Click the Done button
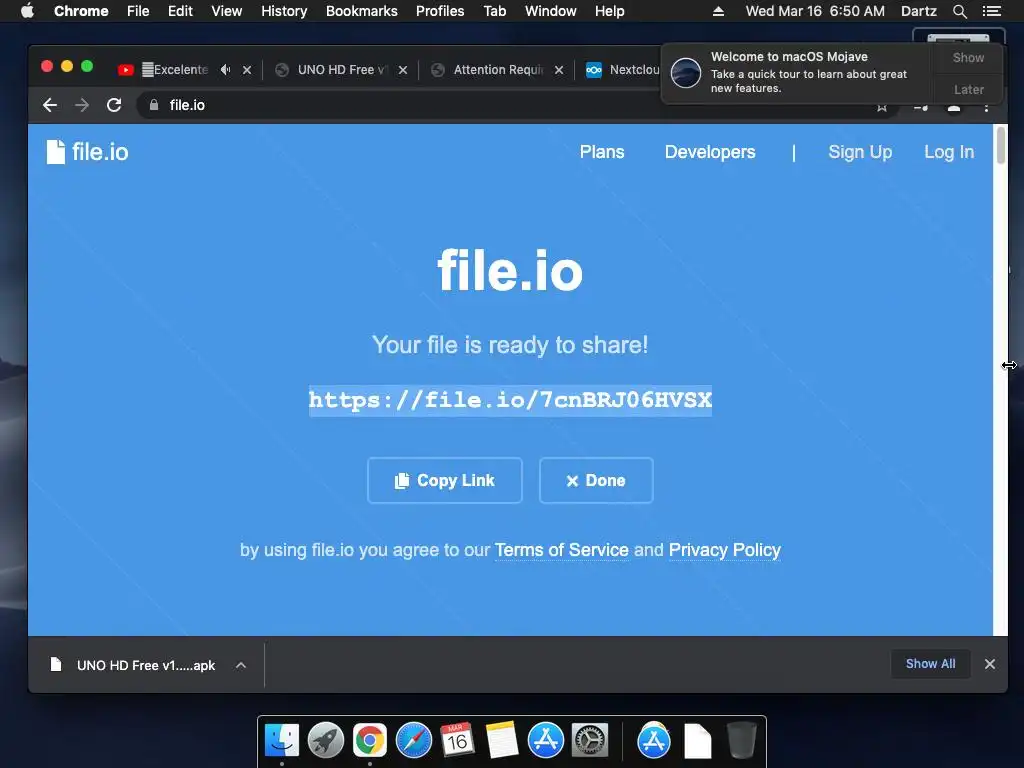This screenshot has height=768, width=1024. 596,481
